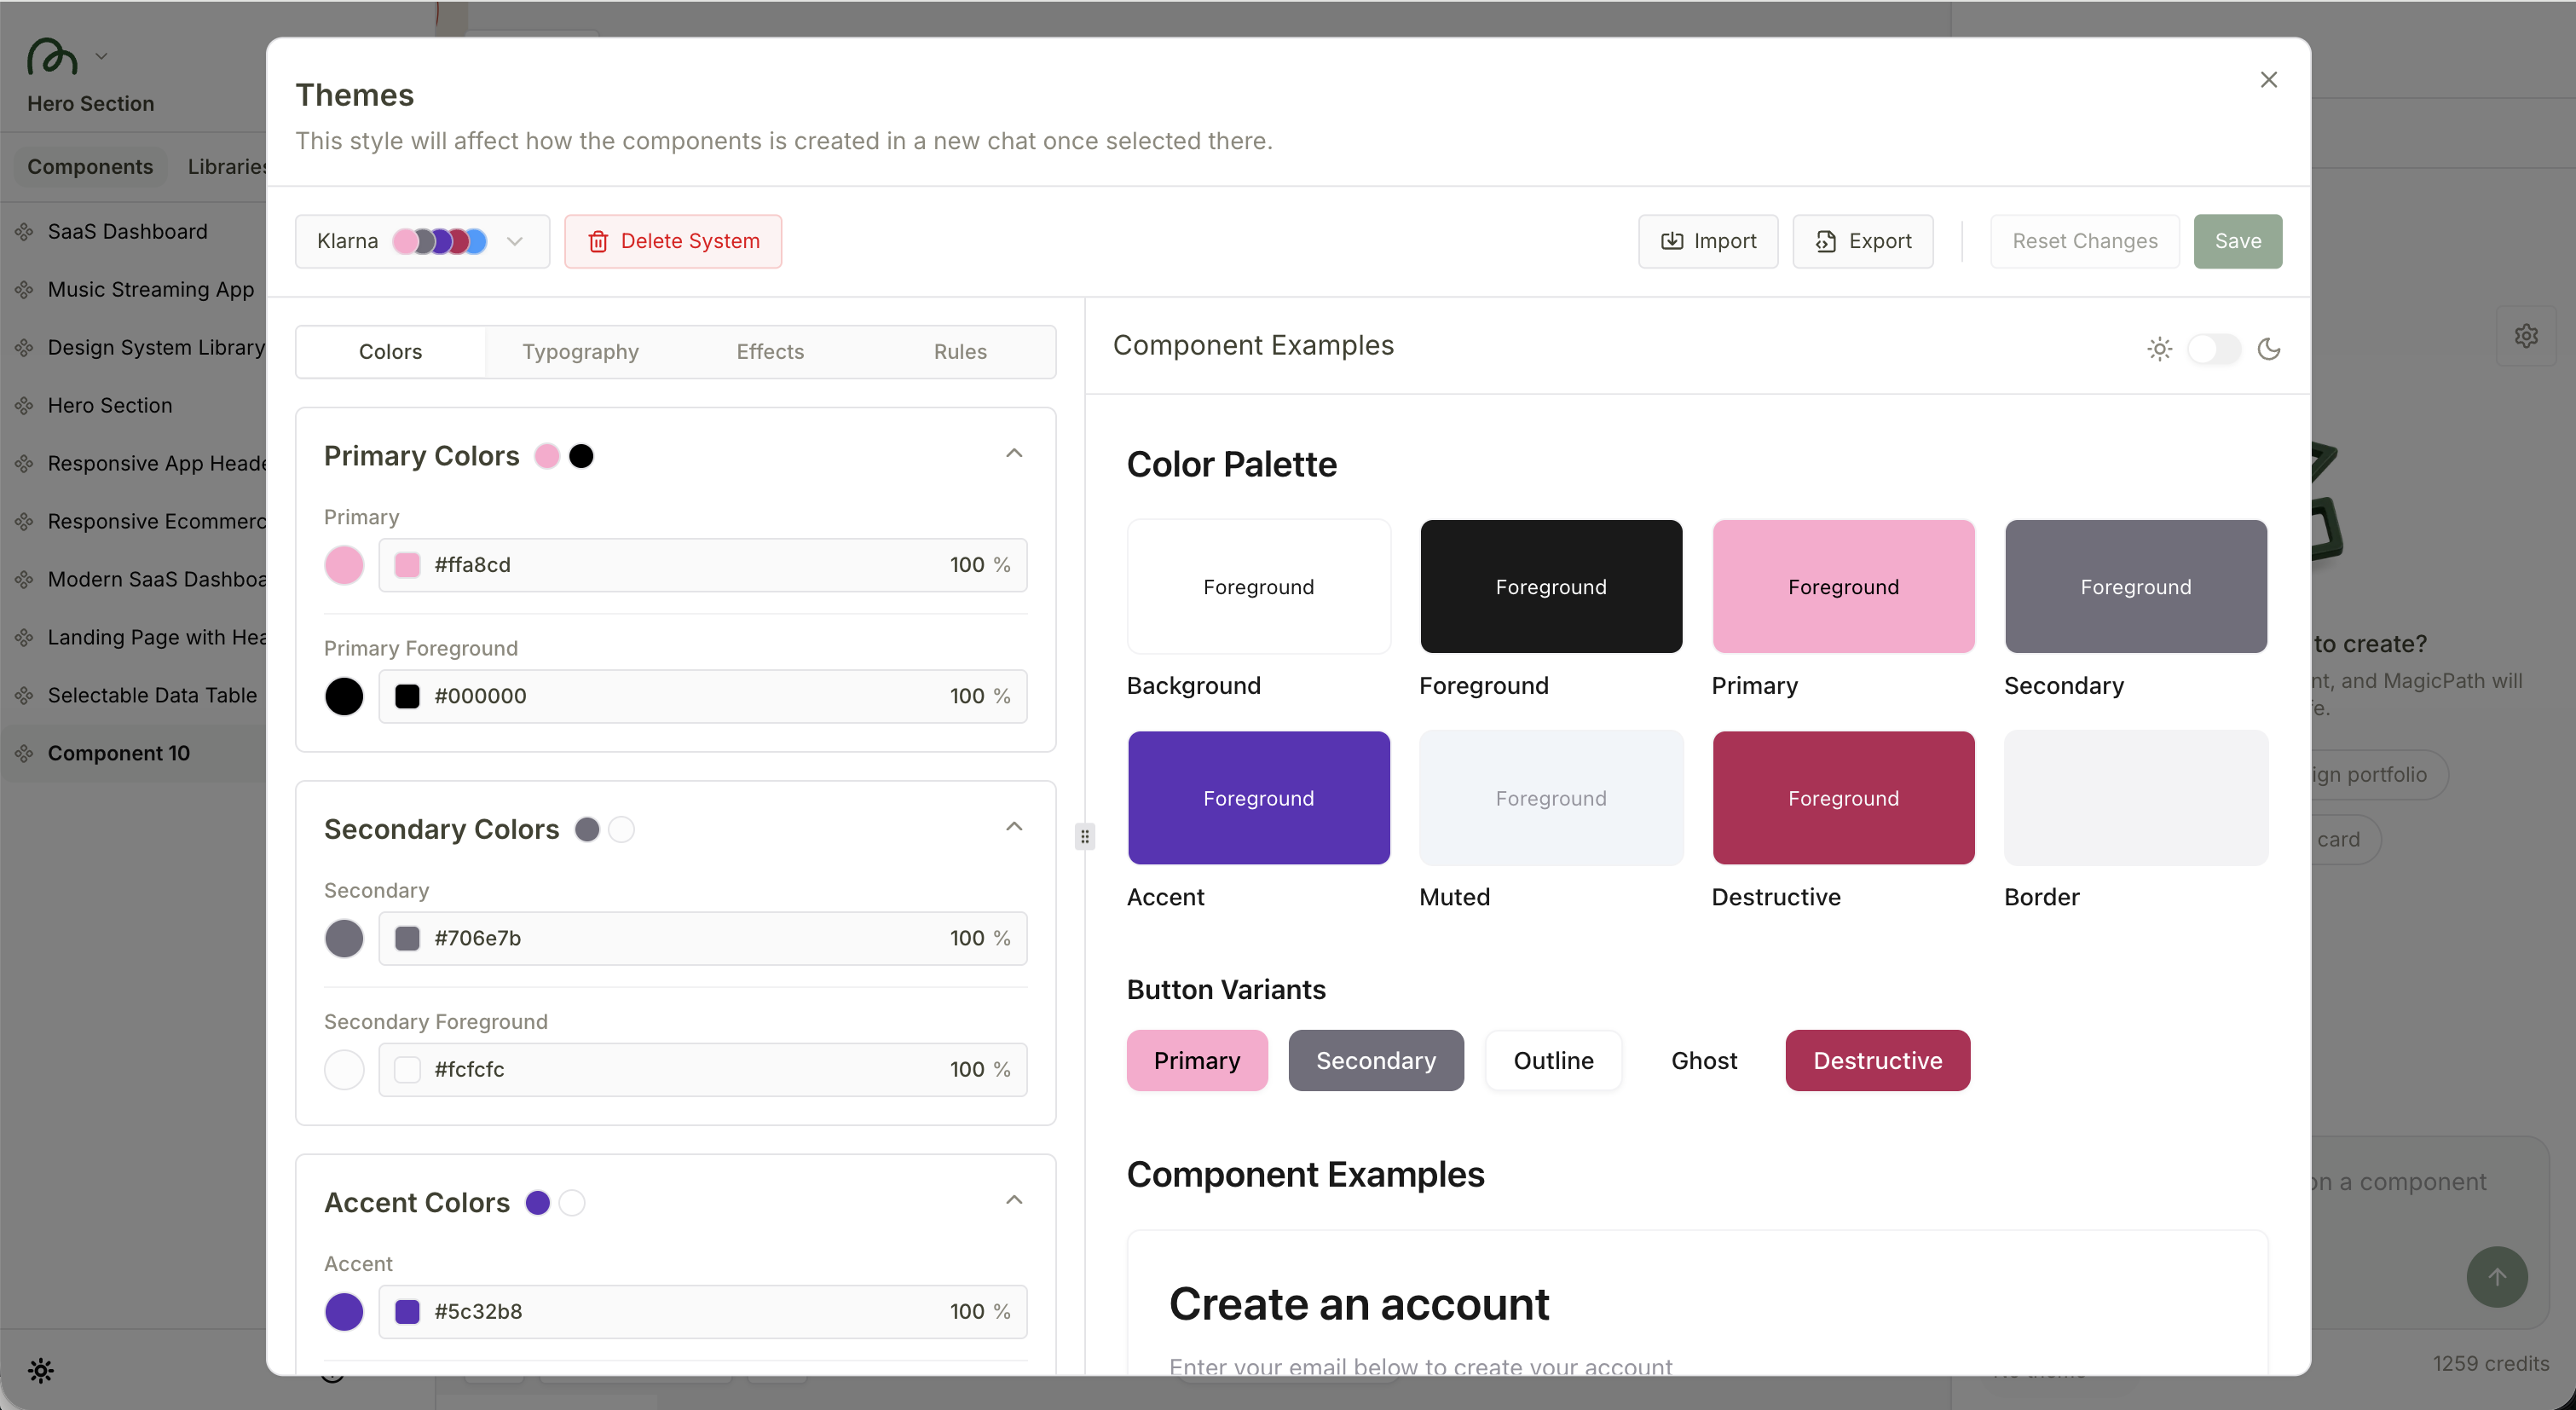The image size is (2576, 1410).
Task: Save the theme changes
Action: 2237,241
